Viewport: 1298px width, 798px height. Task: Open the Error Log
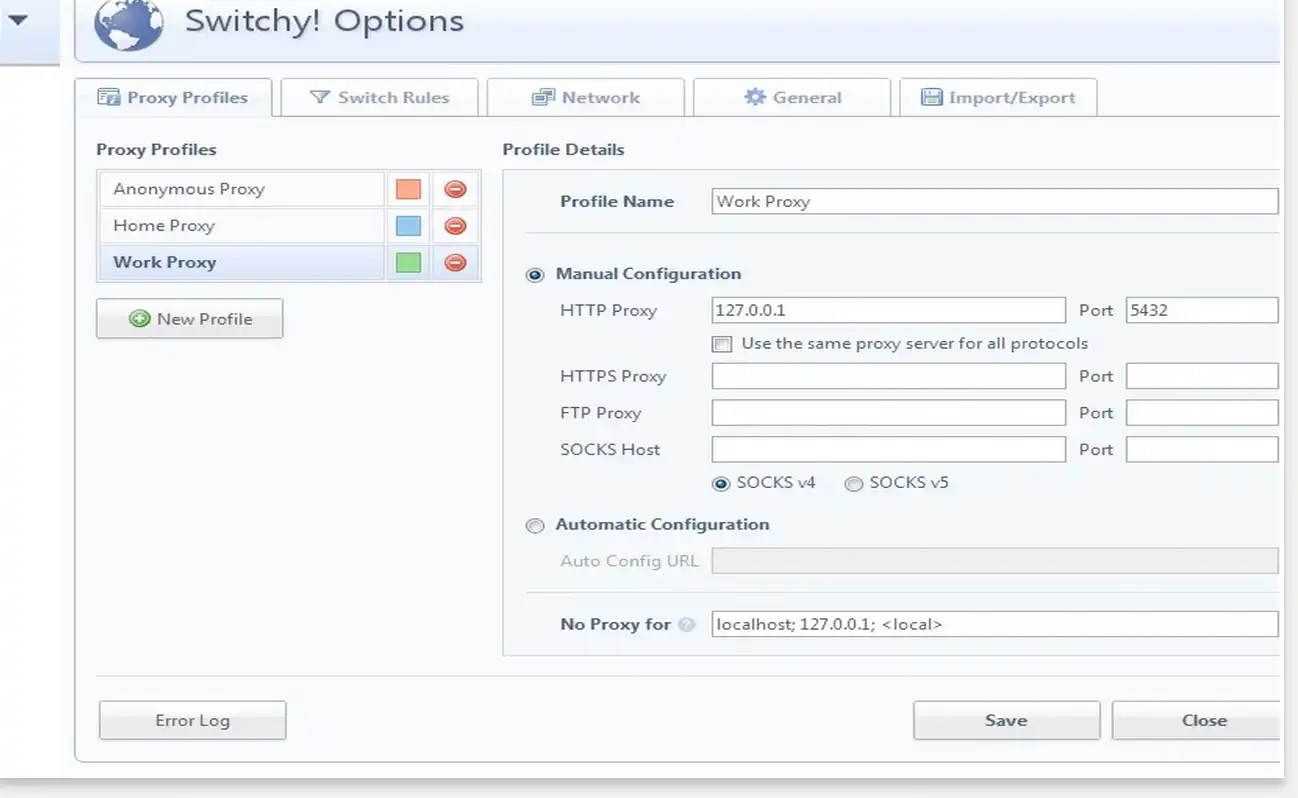[193, 720]
